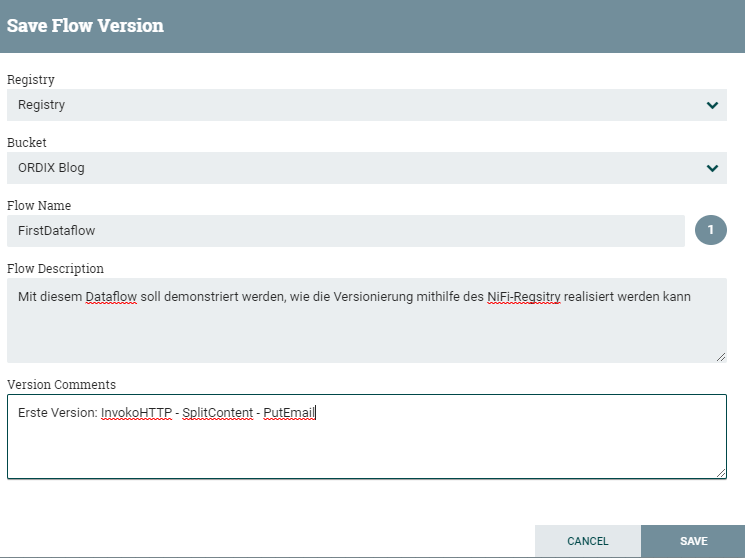Click the underlined word 'Dataflow' in description
Image resolution: width=745 pixels, height=558 pixels.
(111, 297)
